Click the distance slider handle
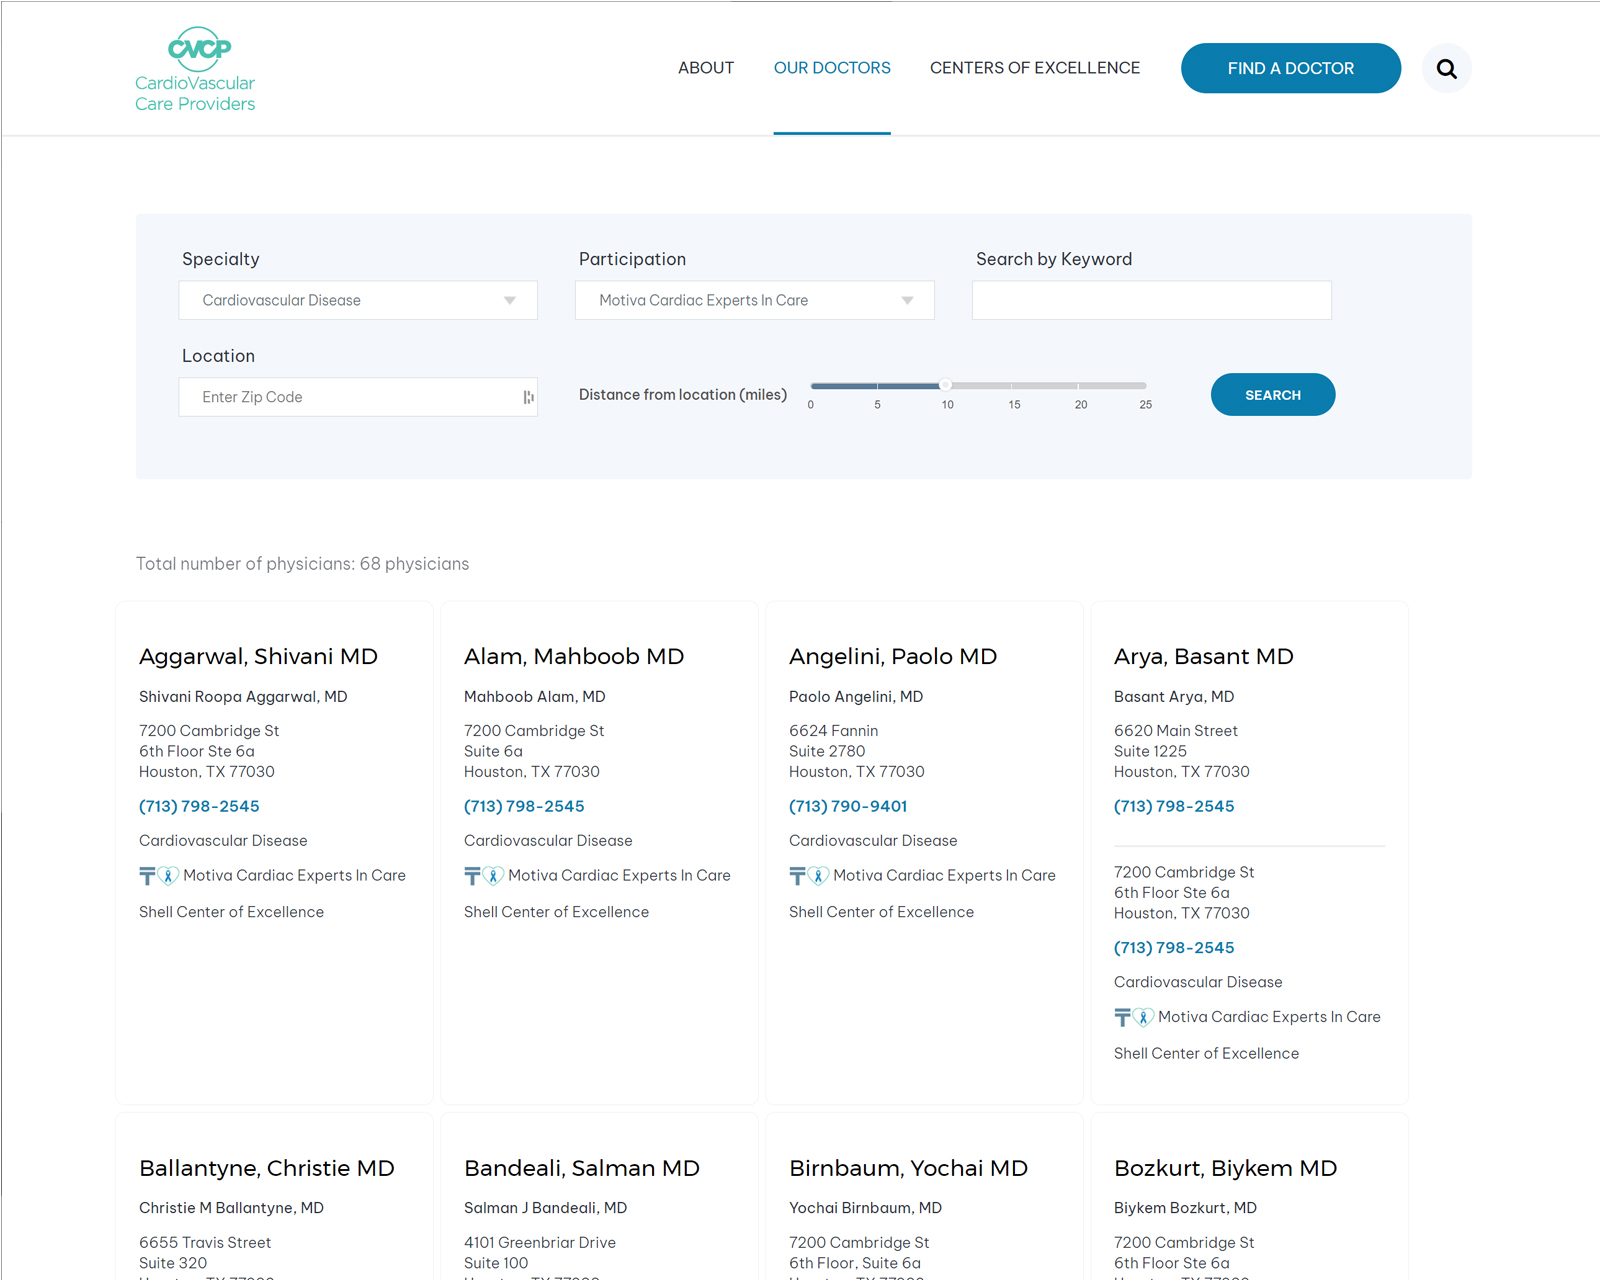 [945, 385]
